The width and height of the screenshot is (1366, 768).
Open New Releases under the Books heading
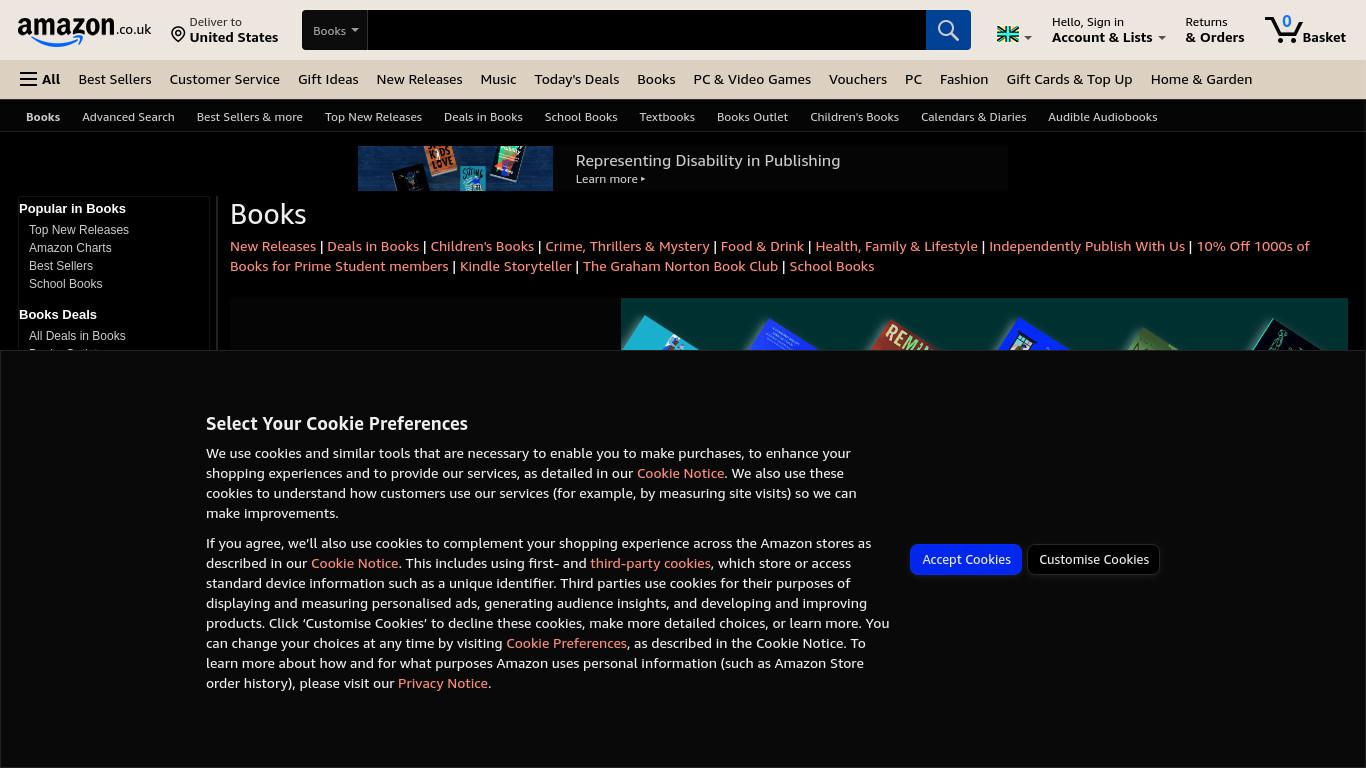point(273,246)
